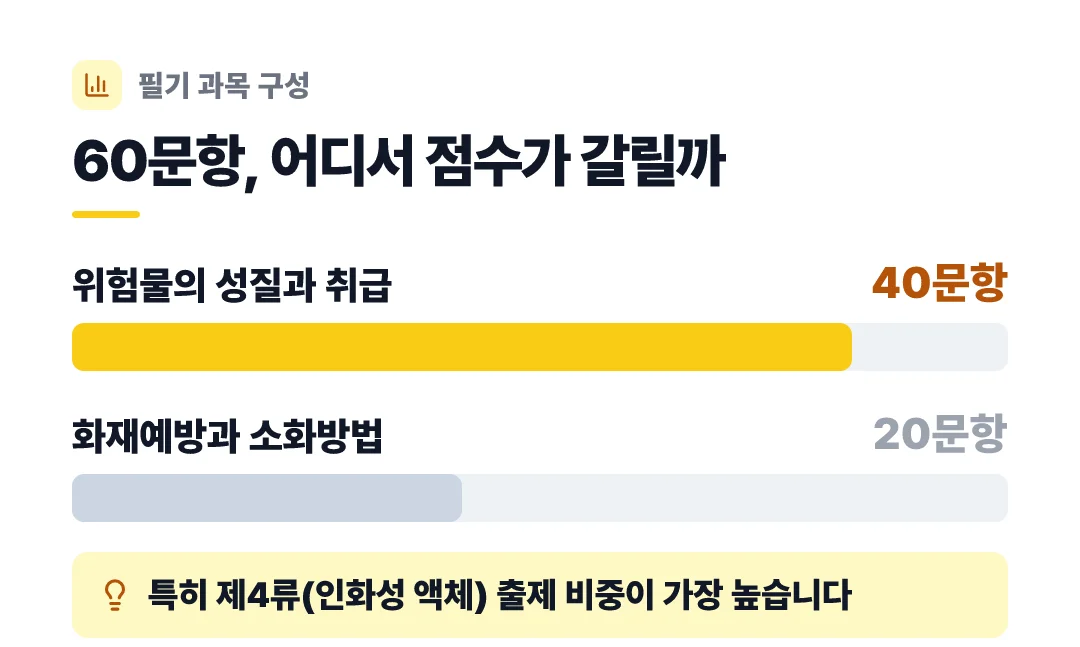Select the 필기 과목 구성 label
Screen dimensions: 1080x647
(x=224, y=85)
